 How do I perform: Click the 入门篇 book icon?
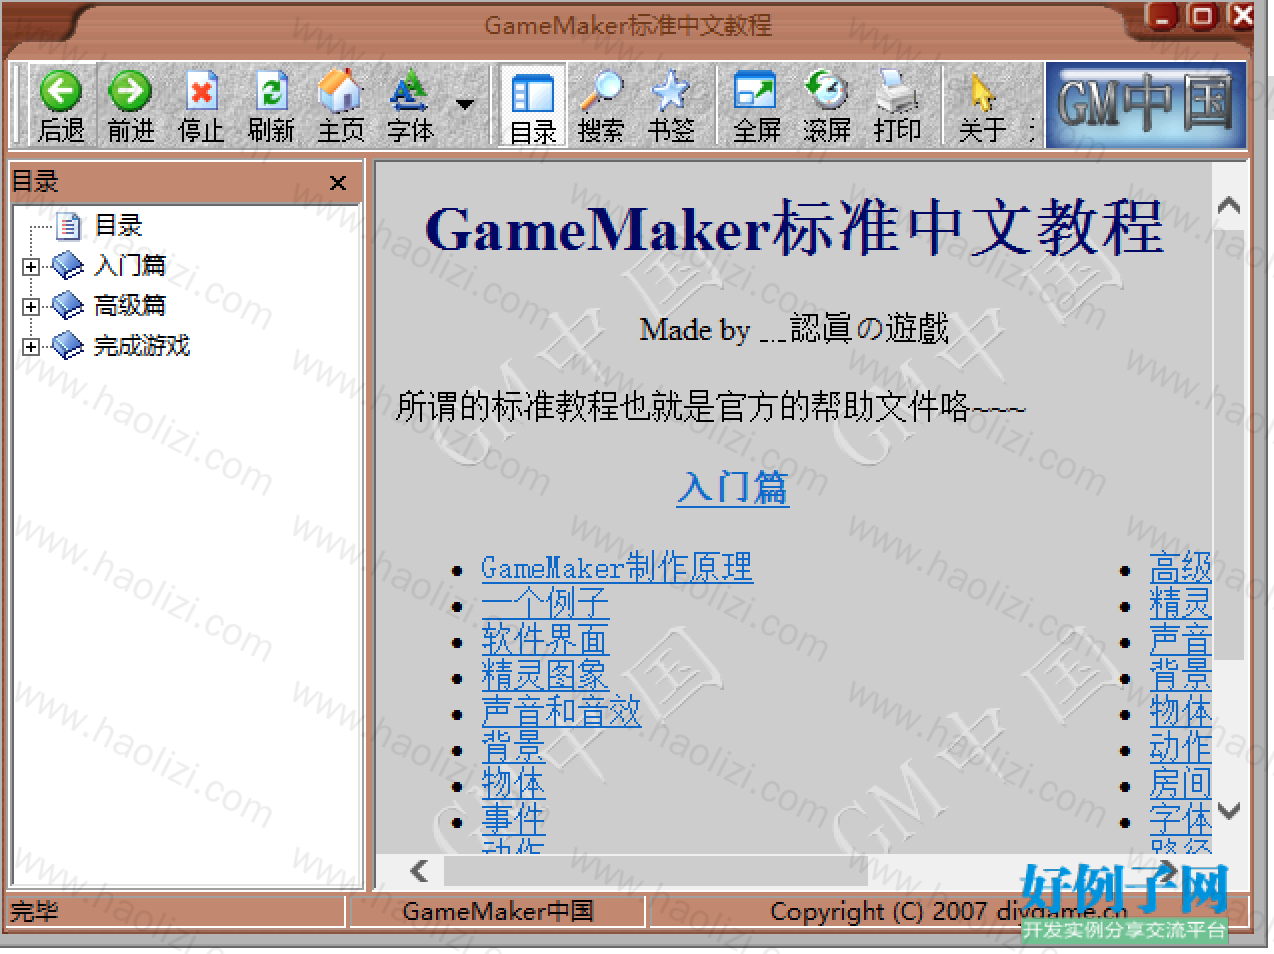[x=68, y=266]
